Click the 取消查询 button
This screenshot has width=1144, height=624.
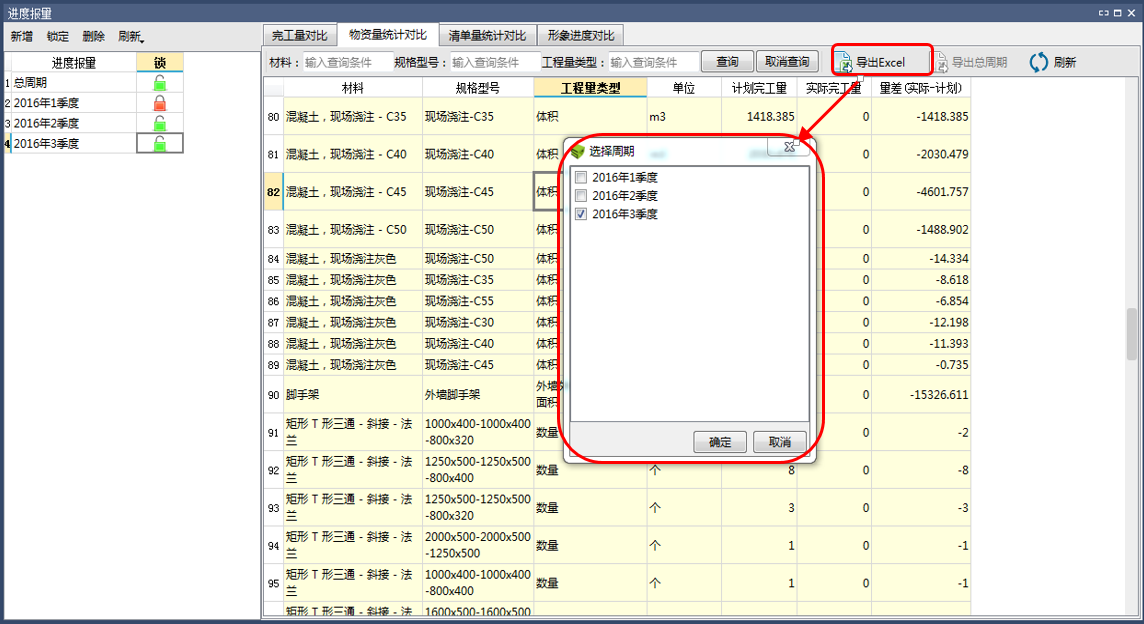click(x=786, y=62)
